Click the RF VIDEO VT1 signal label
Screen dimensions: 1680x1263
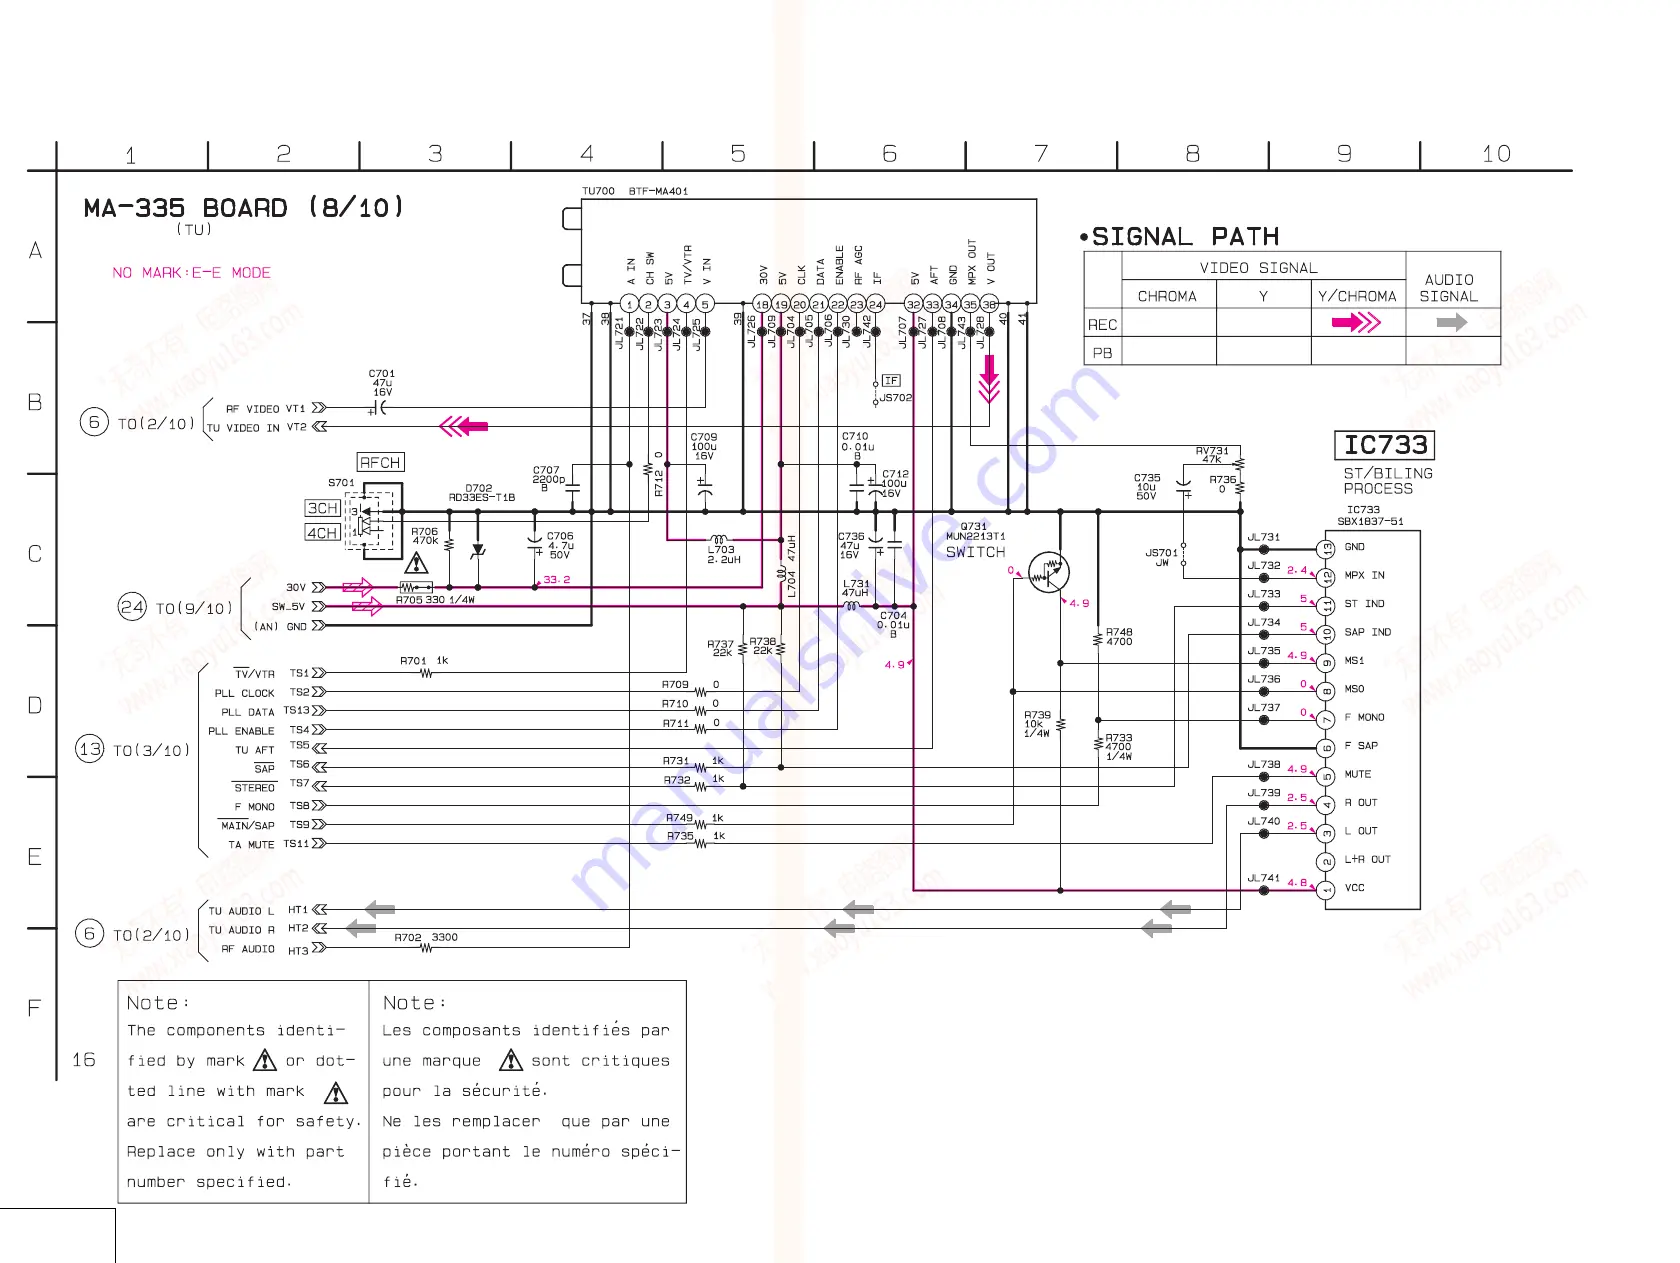265,409
